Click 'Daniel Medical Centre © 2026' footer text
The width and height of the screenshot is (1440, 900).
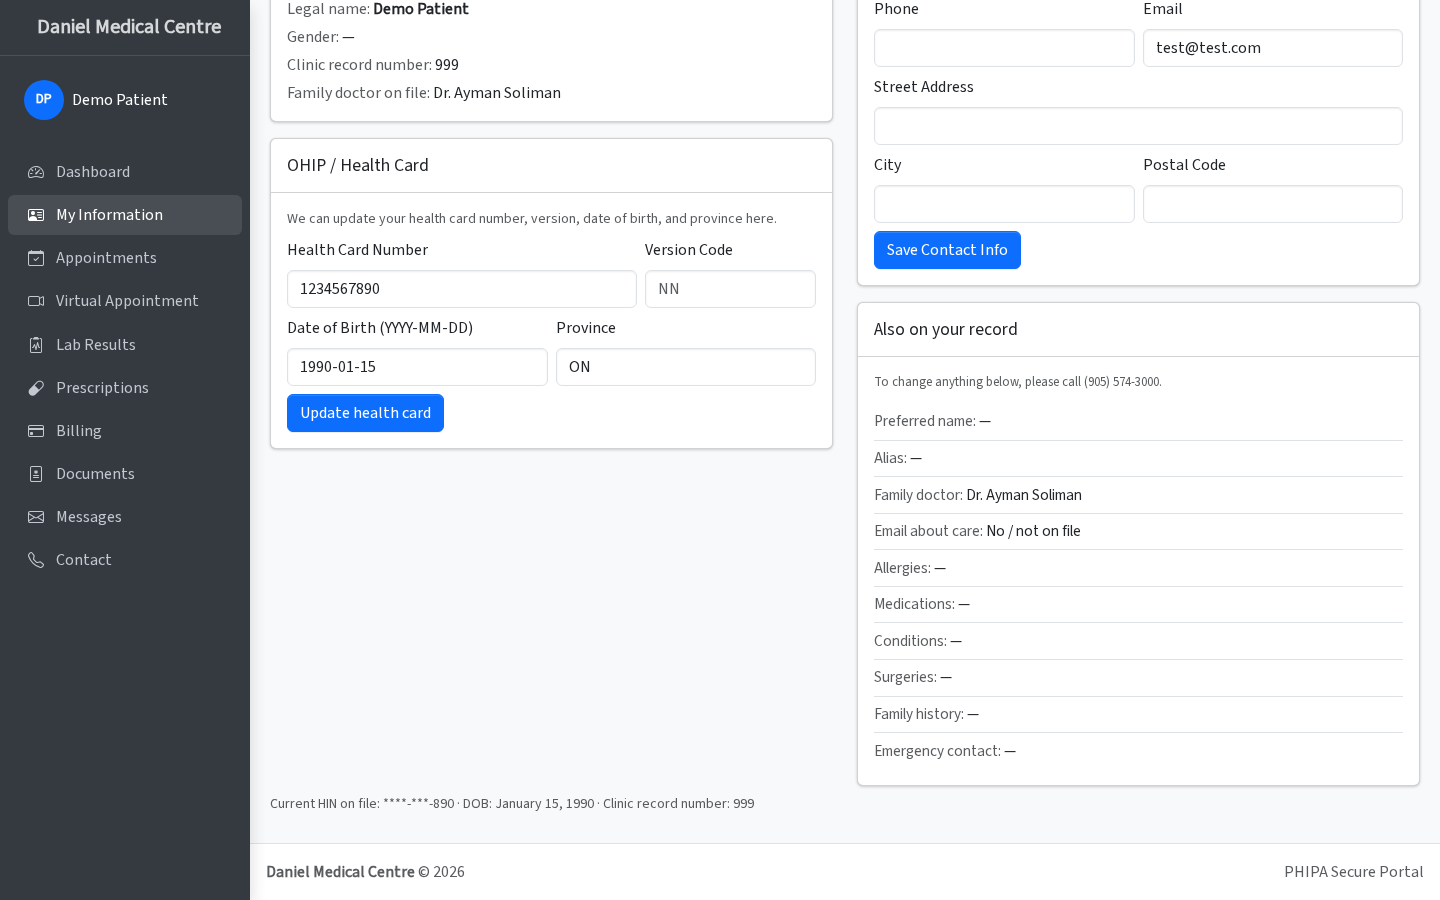(x=365, y=872)
